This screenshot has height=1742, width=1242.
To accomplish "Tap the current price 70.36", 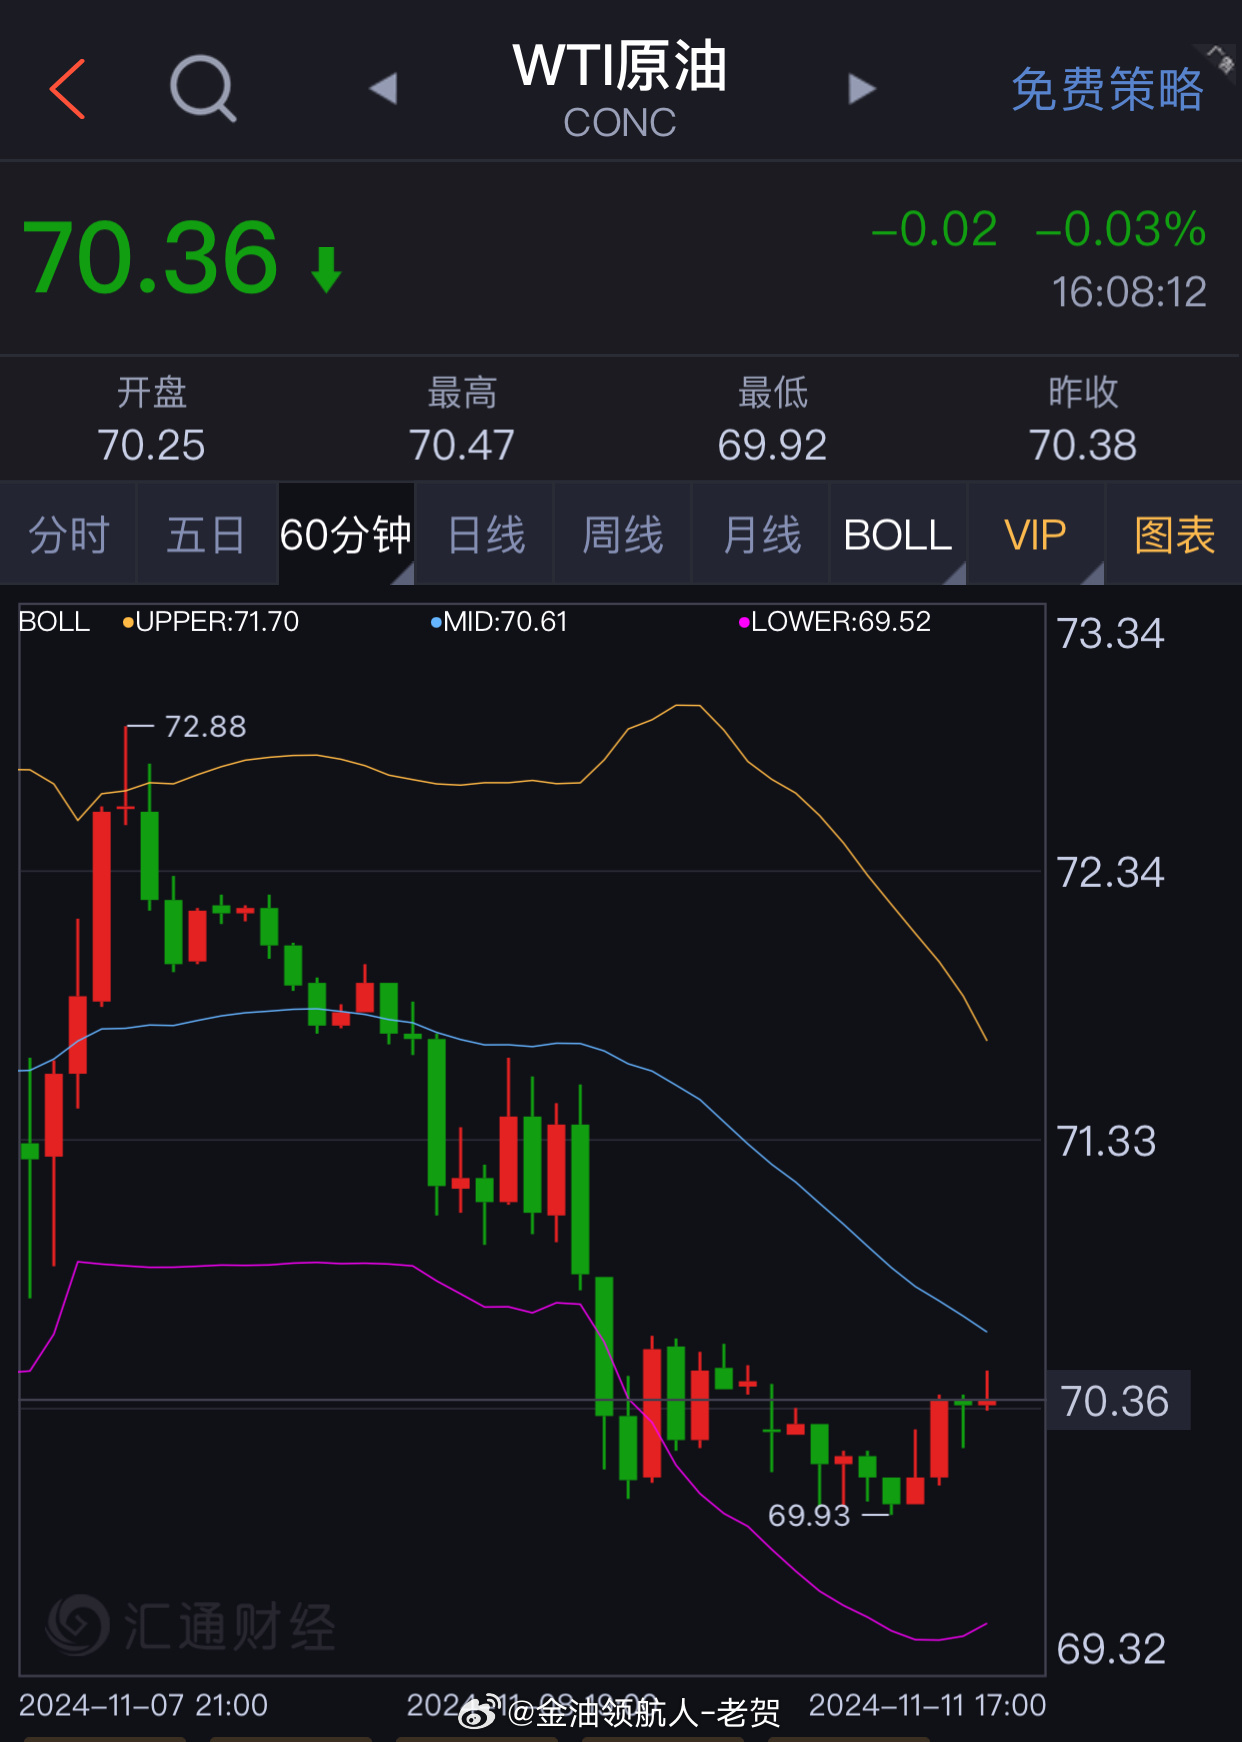I will click(150, 258).
